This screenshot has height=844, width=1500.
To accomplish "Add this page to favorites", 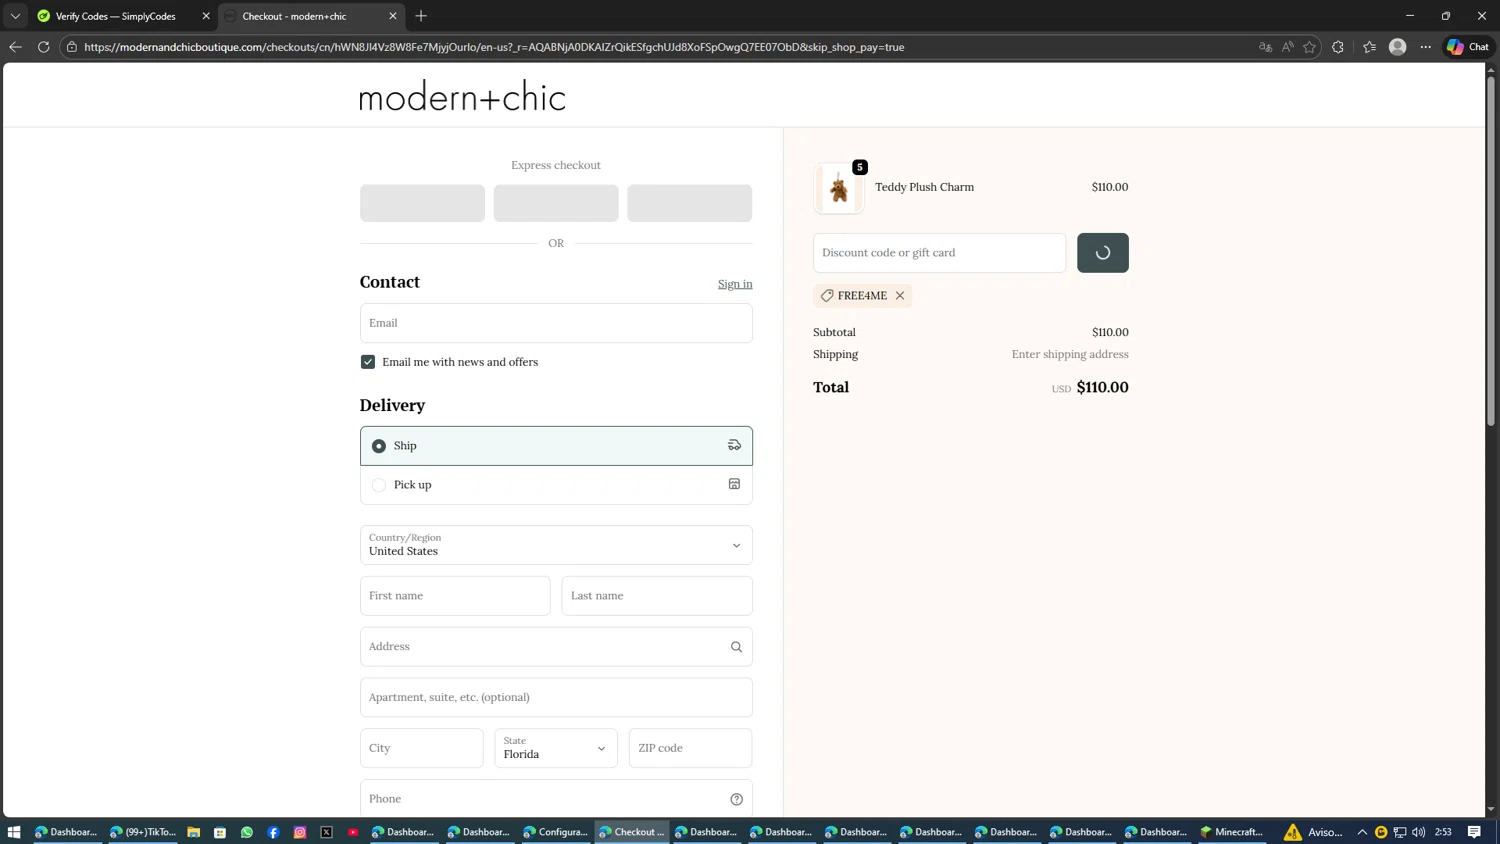I will (1310, 47).
